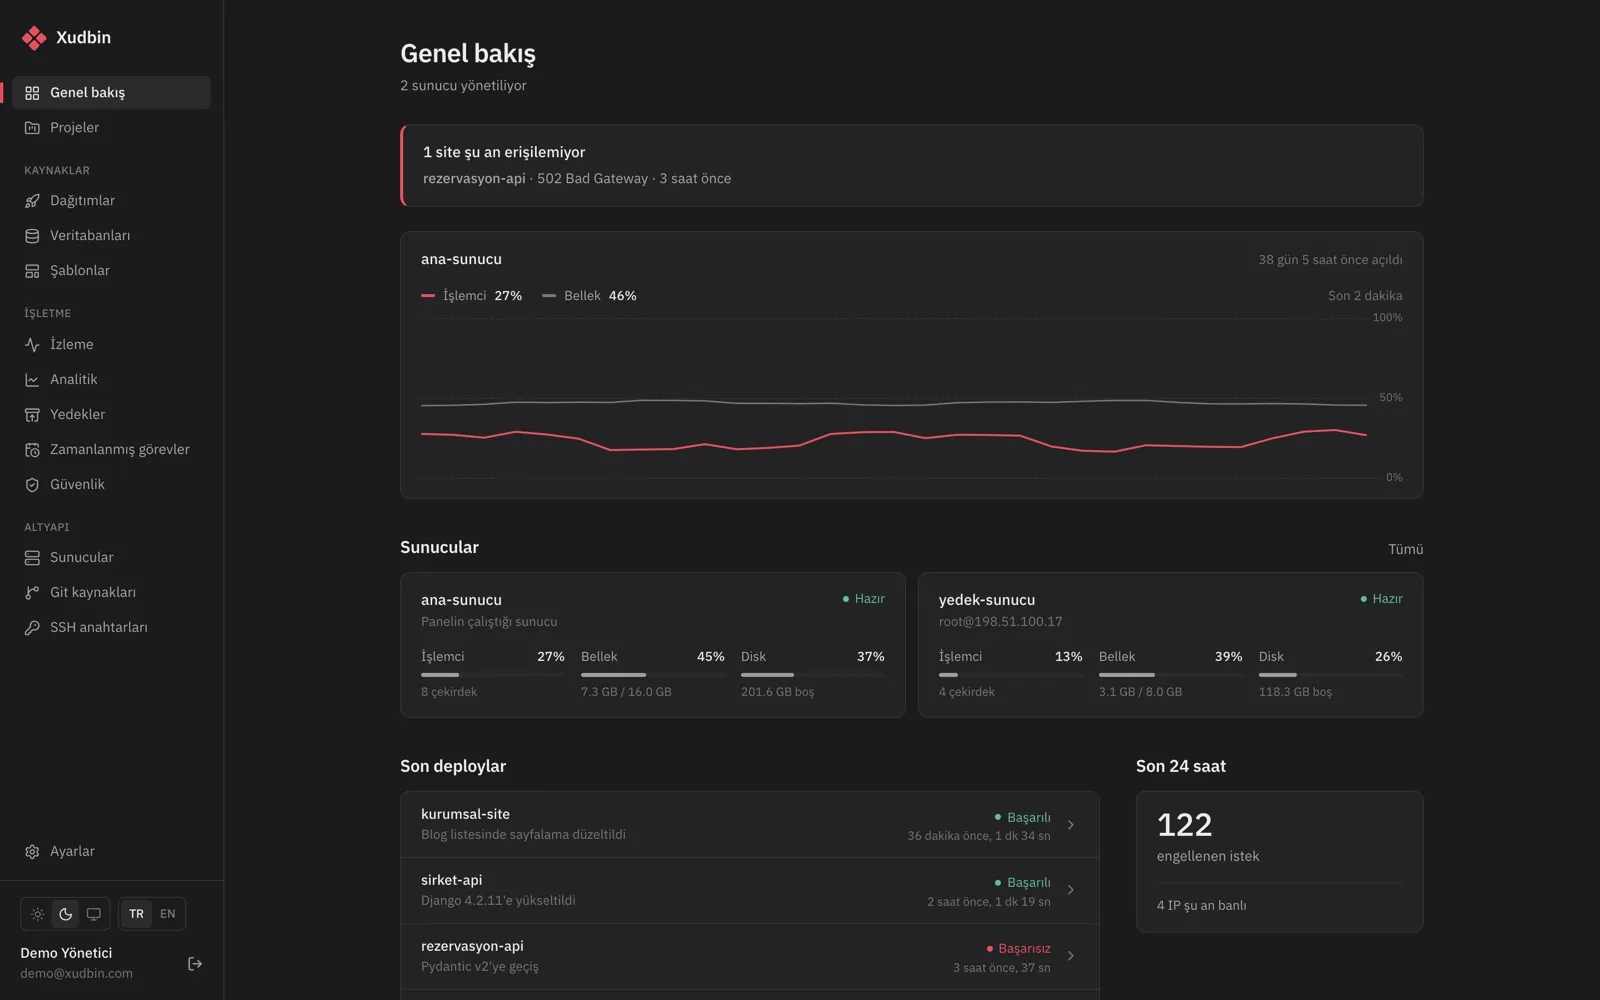Screen dimensions: 1600x1000
Task: Switch language to TR
Action: (x=137, y=914)
